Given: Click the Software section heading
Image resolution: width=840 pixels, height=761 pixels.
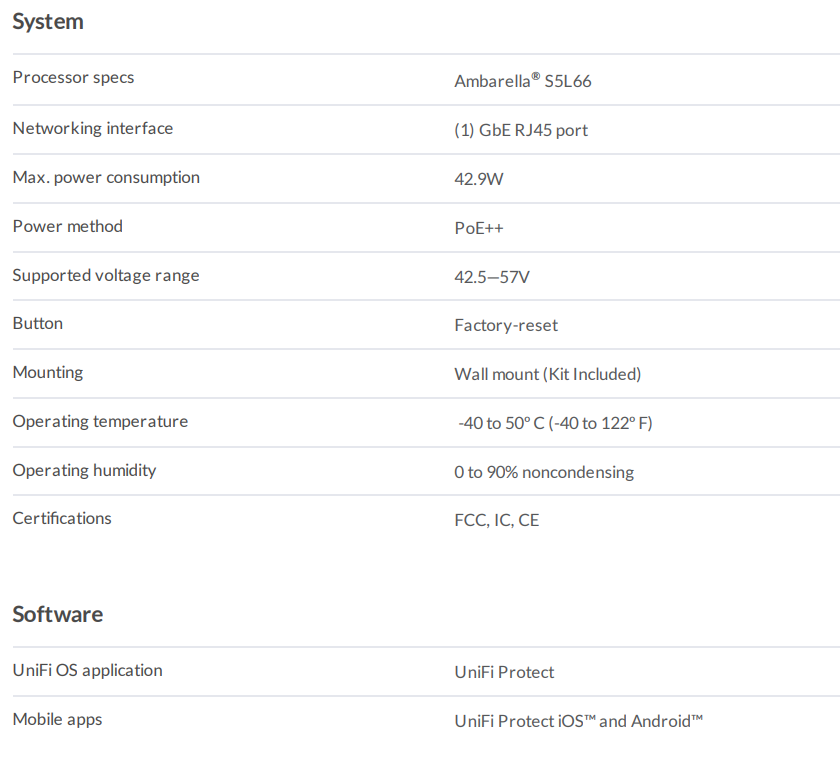Looking at the screenshot, I should [58, 614].
